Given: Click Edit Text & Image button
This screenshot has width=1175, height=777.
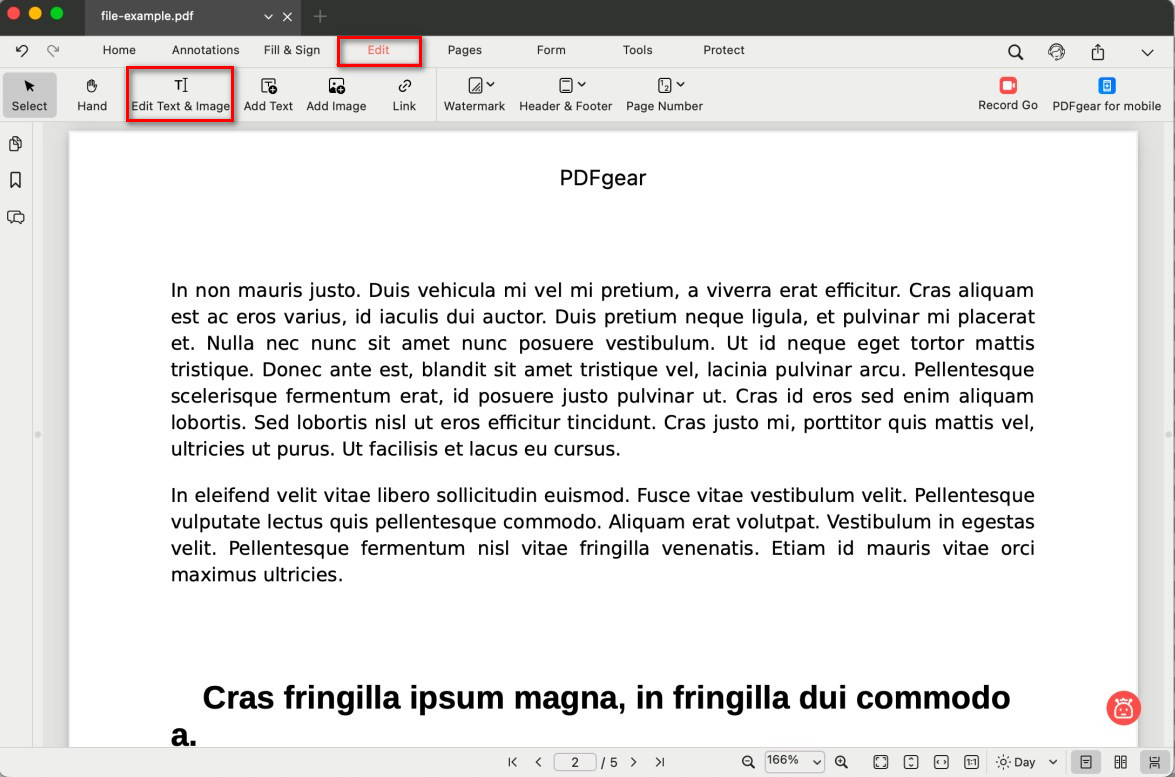Looking at the screenshot, I should (x=180, y=94).
